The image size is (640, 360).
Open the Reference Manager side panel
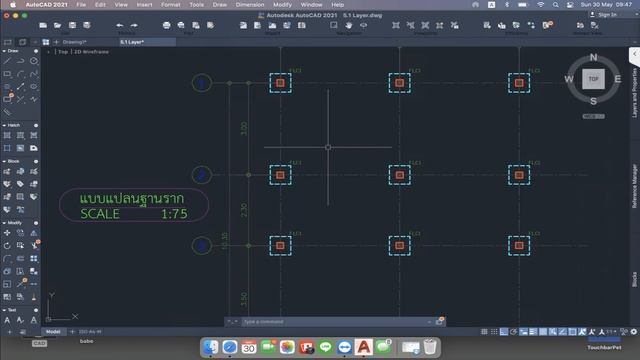coord(634,186)
